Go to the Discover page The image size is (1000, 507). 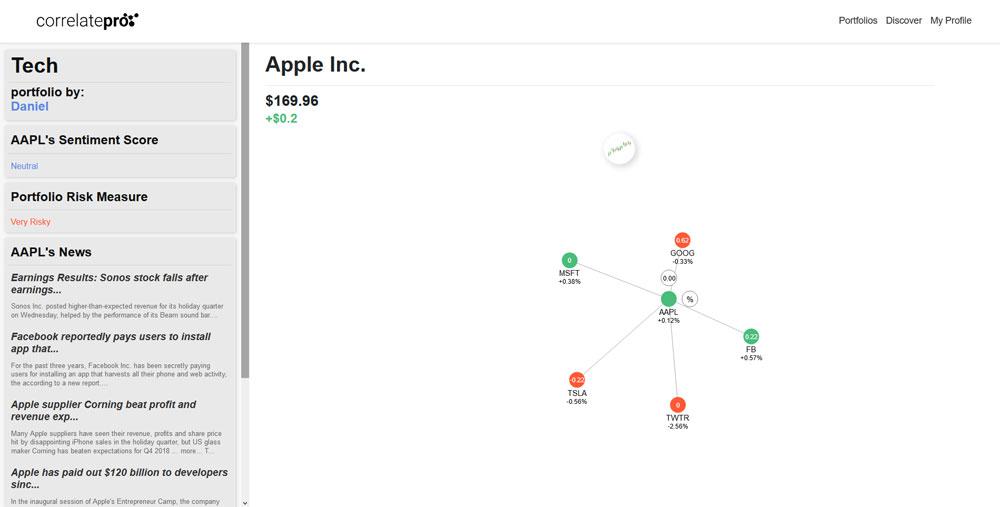click(x=904, y=20)
